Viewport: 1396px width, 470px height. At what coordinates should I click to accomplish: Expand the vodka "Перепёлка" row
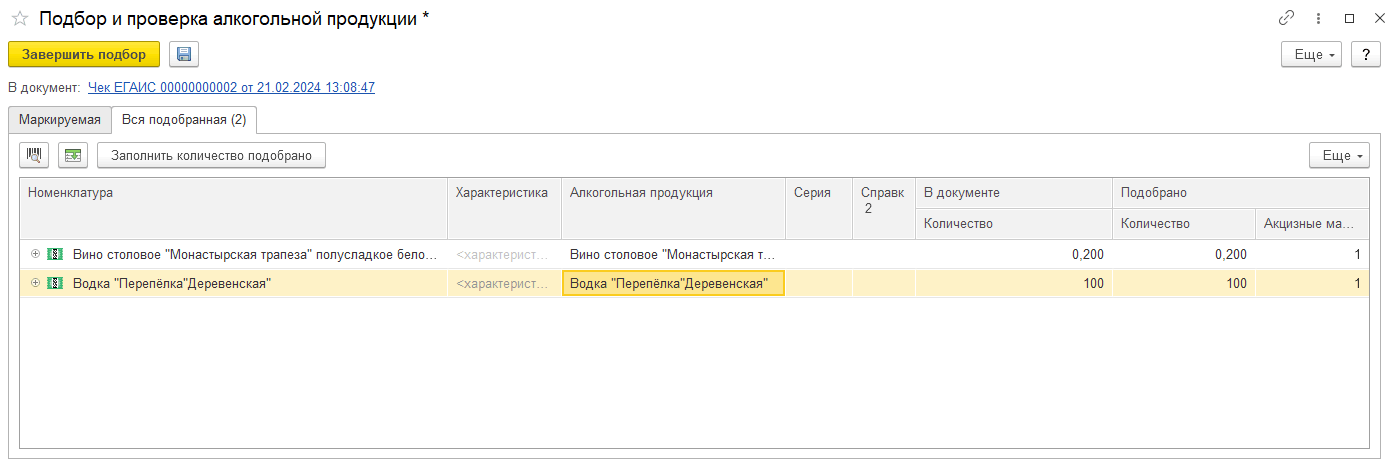pos(35,283)
